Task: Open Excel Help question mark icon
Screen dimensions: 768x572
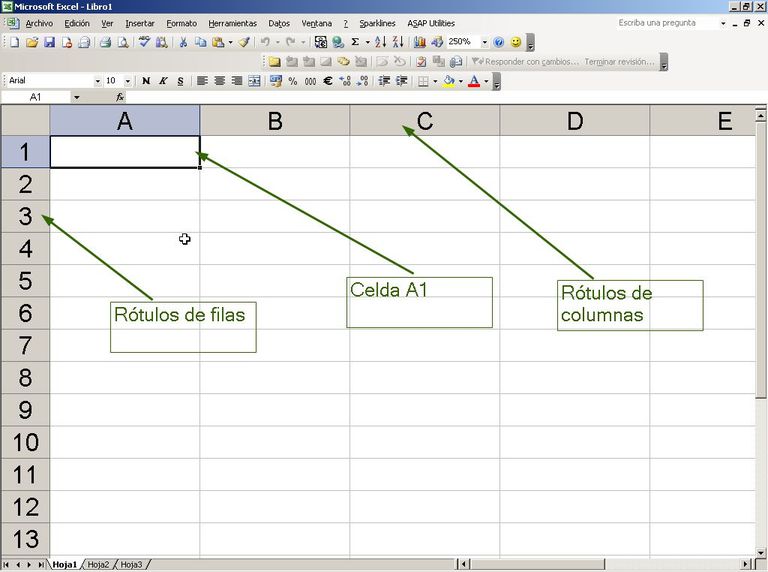Action: coord(499,42)
